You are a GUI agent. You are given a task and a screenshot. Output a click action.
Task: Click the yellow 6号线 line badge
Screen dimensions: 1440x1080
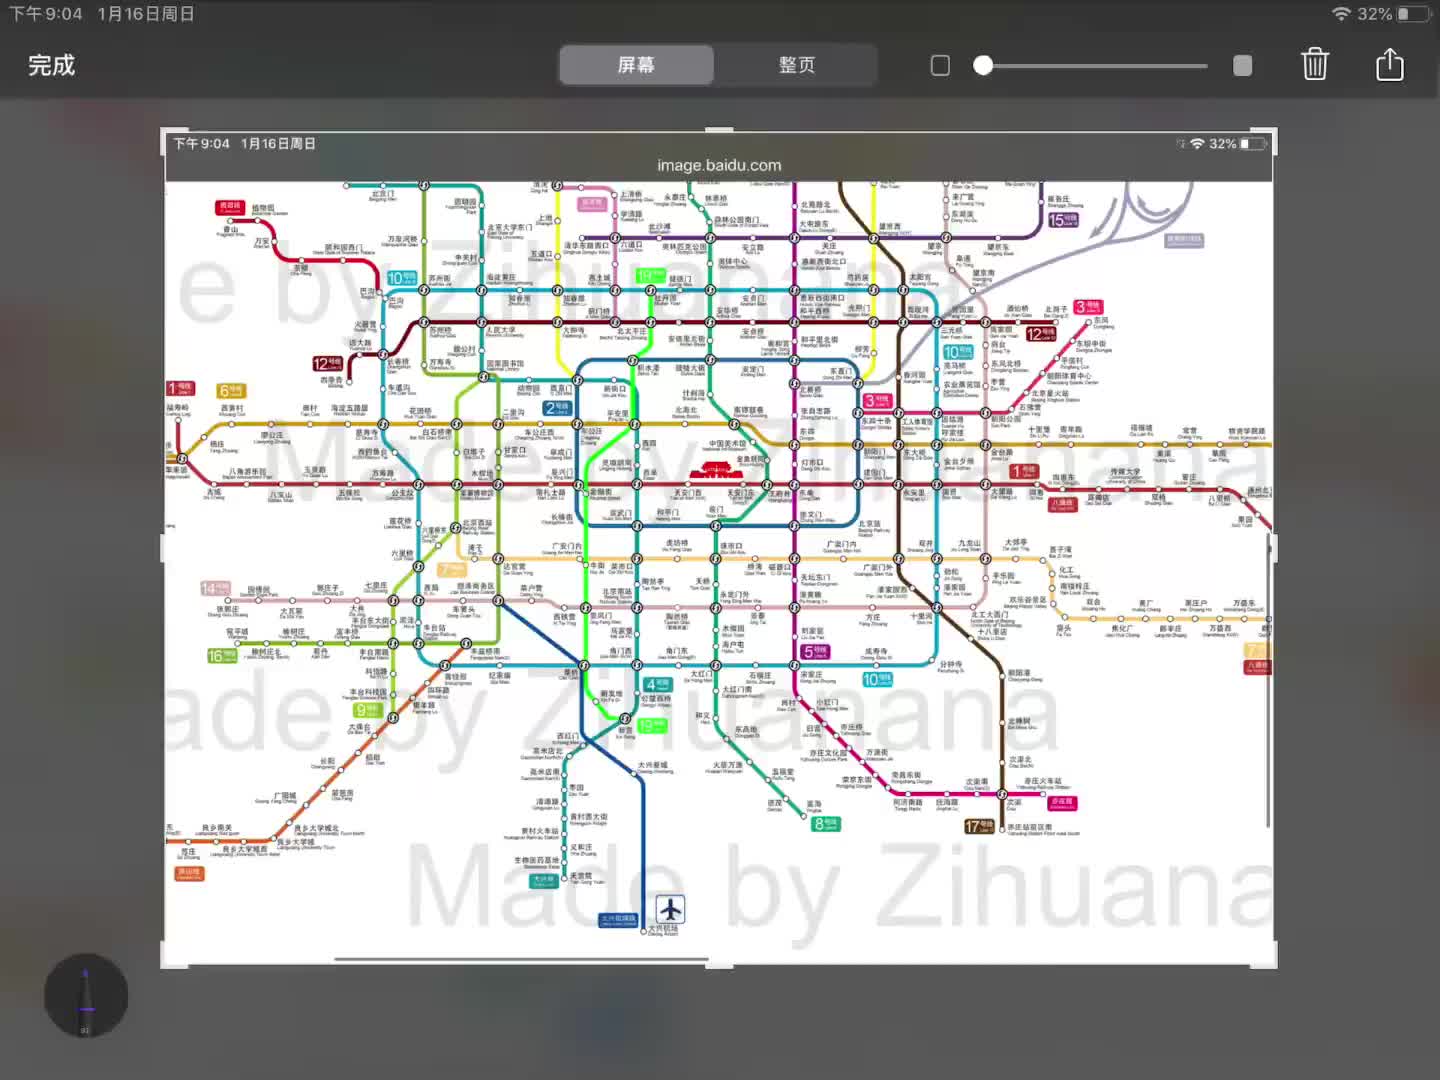click(x=231, y=390)
